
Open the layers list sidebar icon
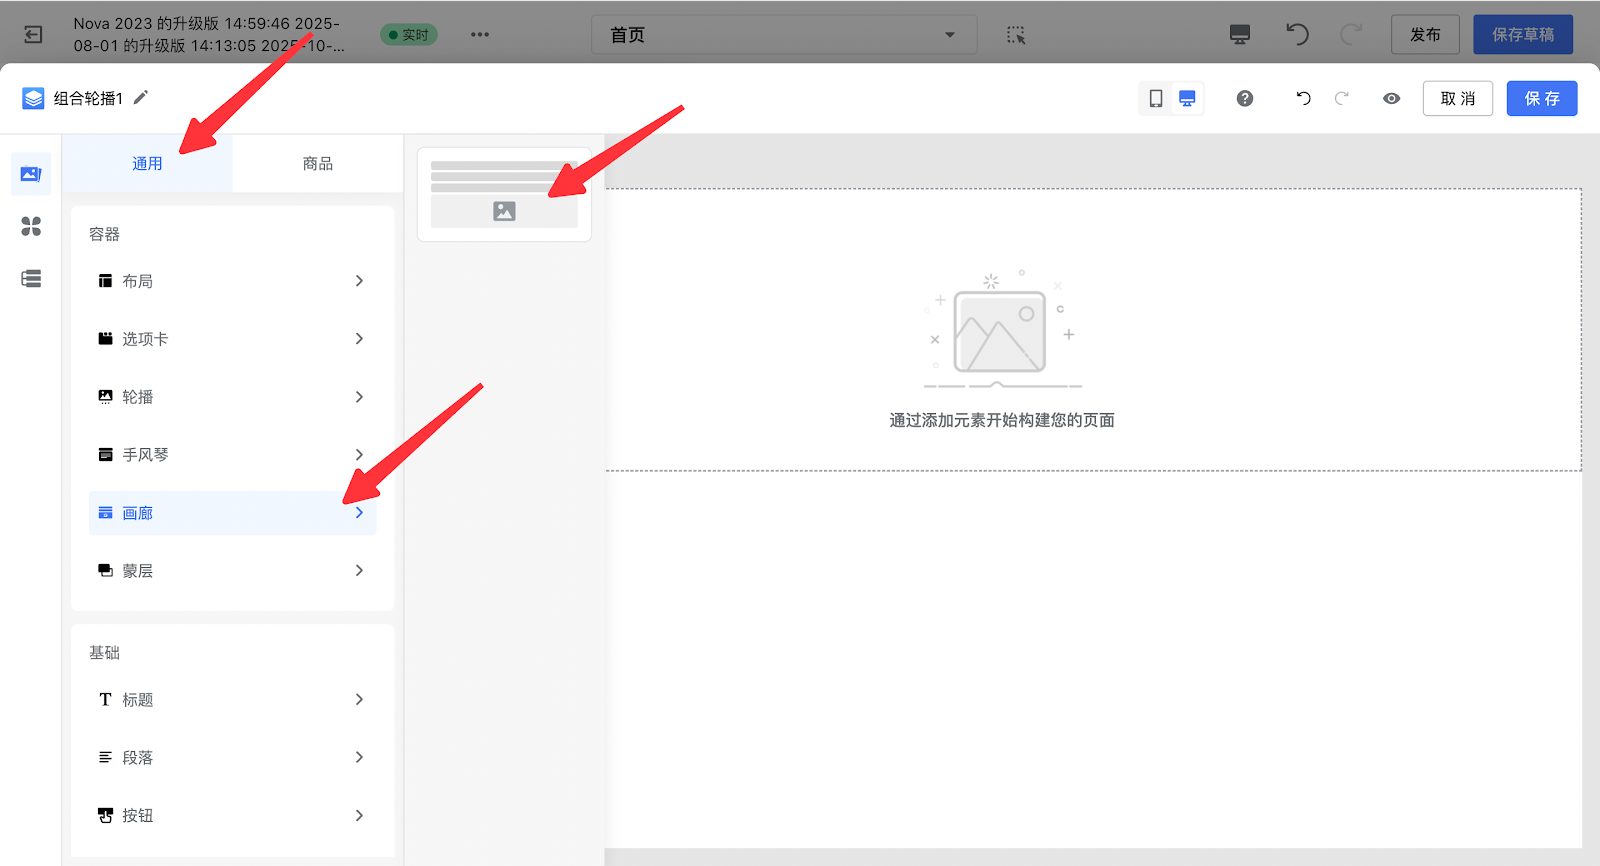[31, 278]
